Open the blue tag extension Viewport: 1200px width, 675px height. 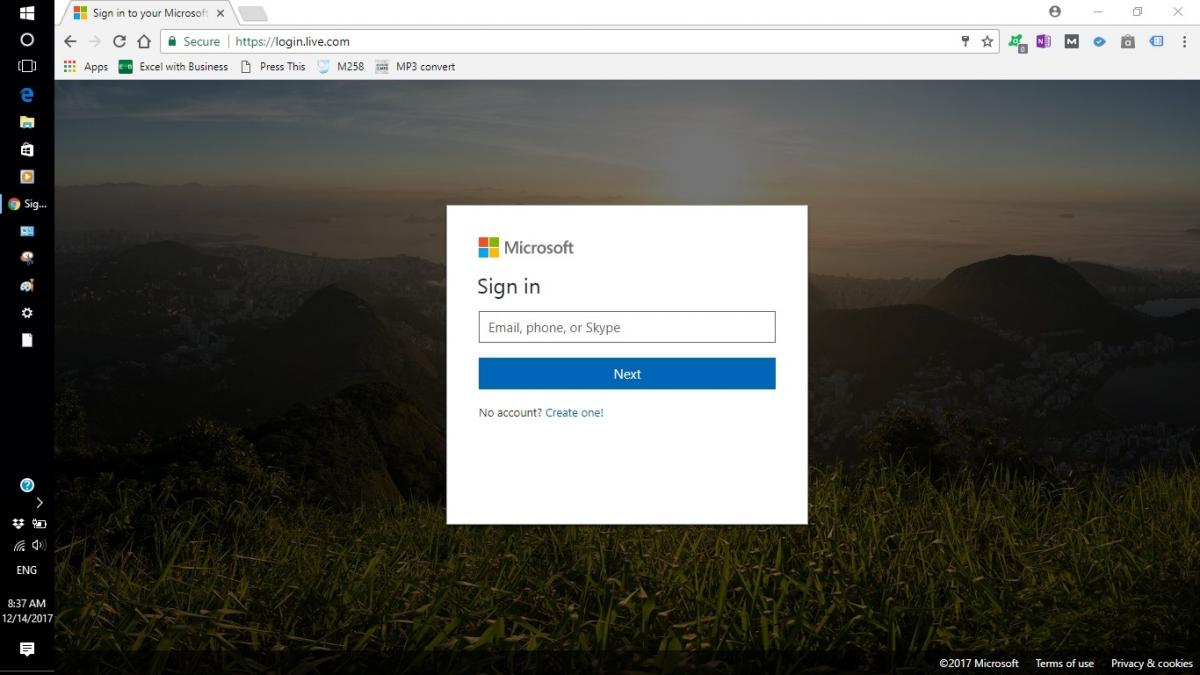[1155, 41]
